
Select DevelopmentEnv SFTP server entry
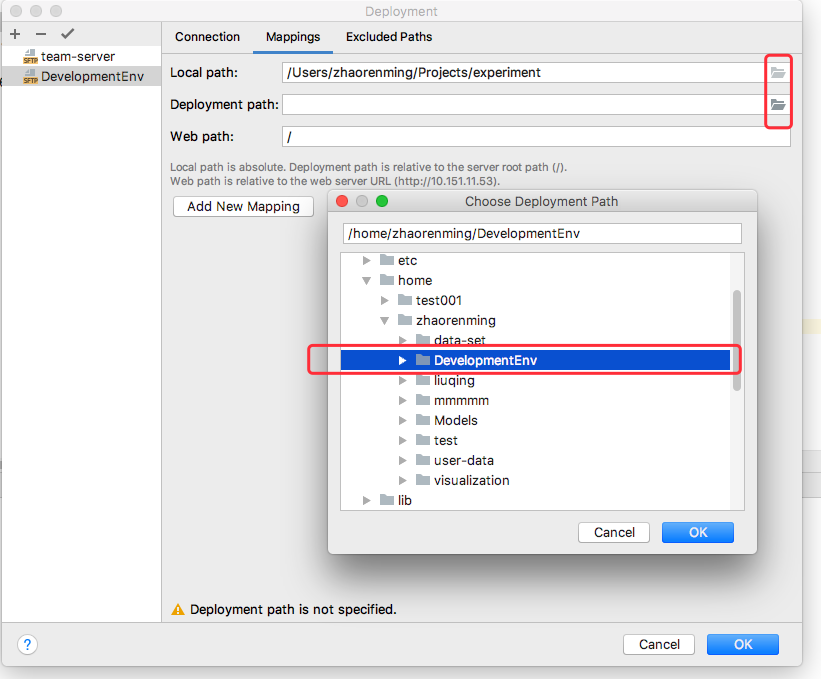(91, 77)
